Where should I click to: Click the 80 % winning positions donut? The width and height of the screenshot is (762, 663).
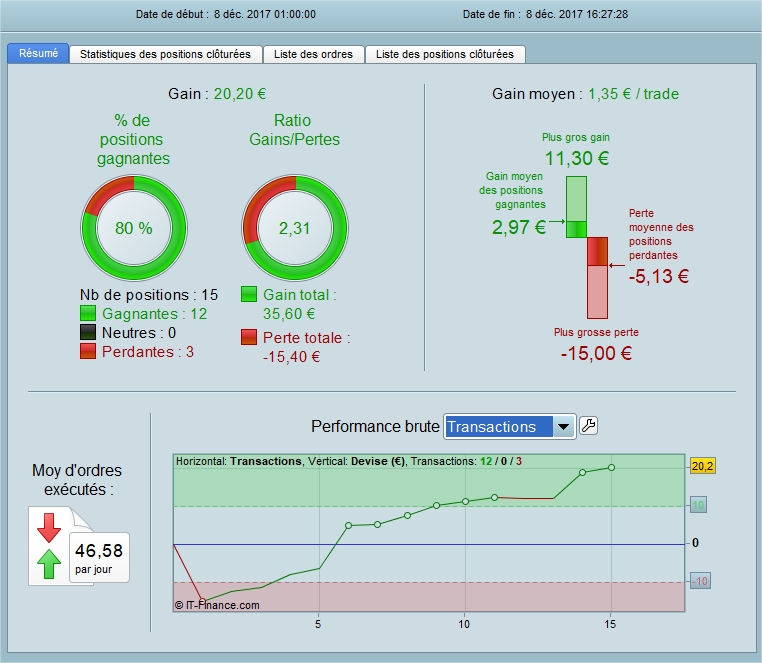(x=134, y=227)
